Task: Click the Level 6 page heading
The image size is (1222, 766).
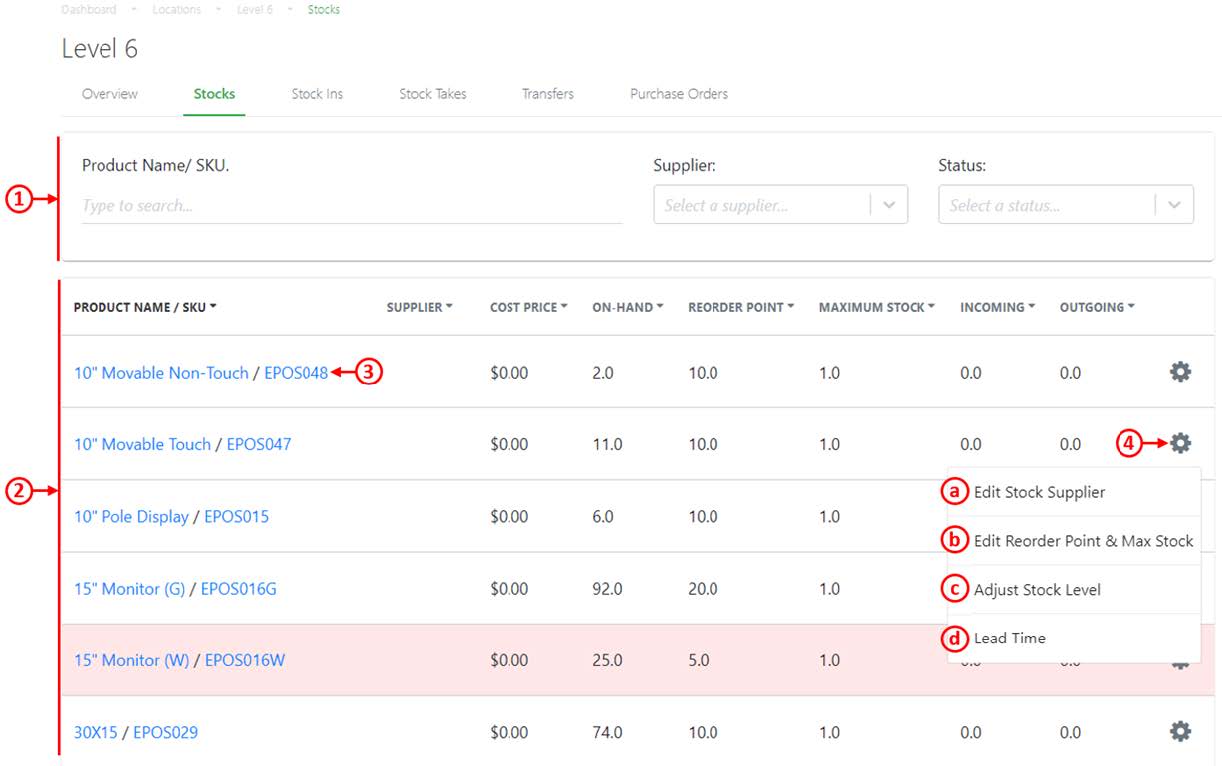Action: [x=100, y=48]
